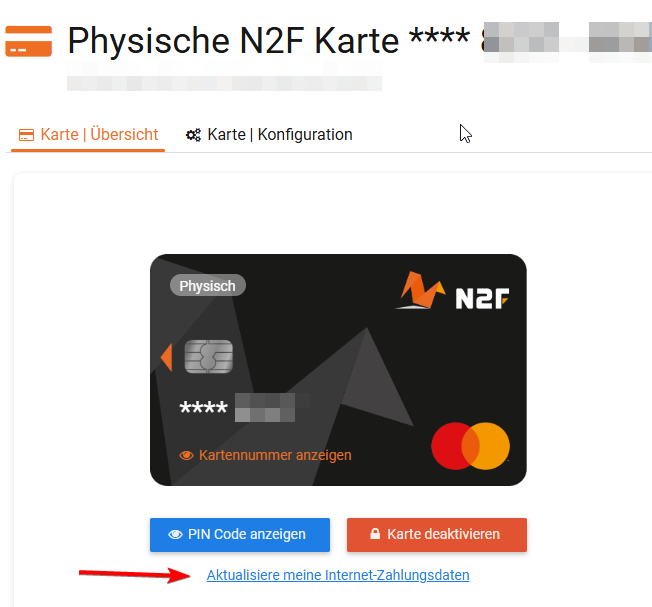Click the eye icon before Kartennummer anzeigen
Screen dimensions: 652x607
click(186, 455)
